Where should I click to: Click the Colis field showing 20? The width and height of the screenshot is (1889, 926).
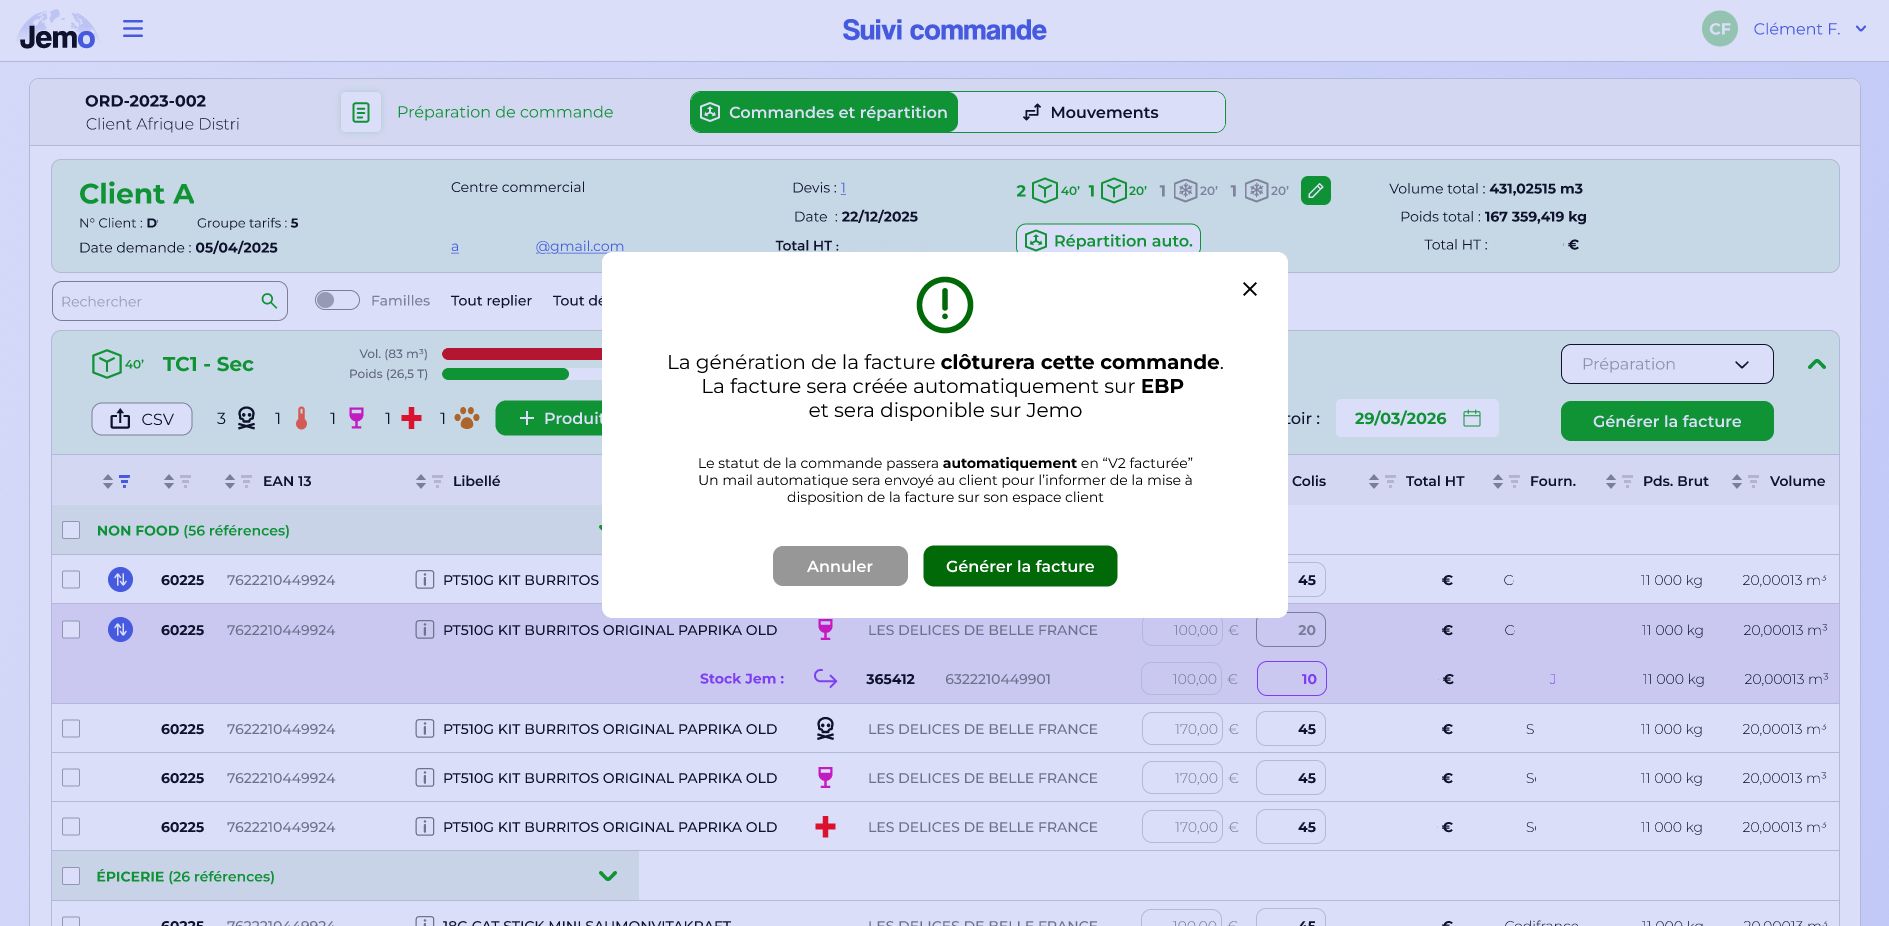point(1291,630)
